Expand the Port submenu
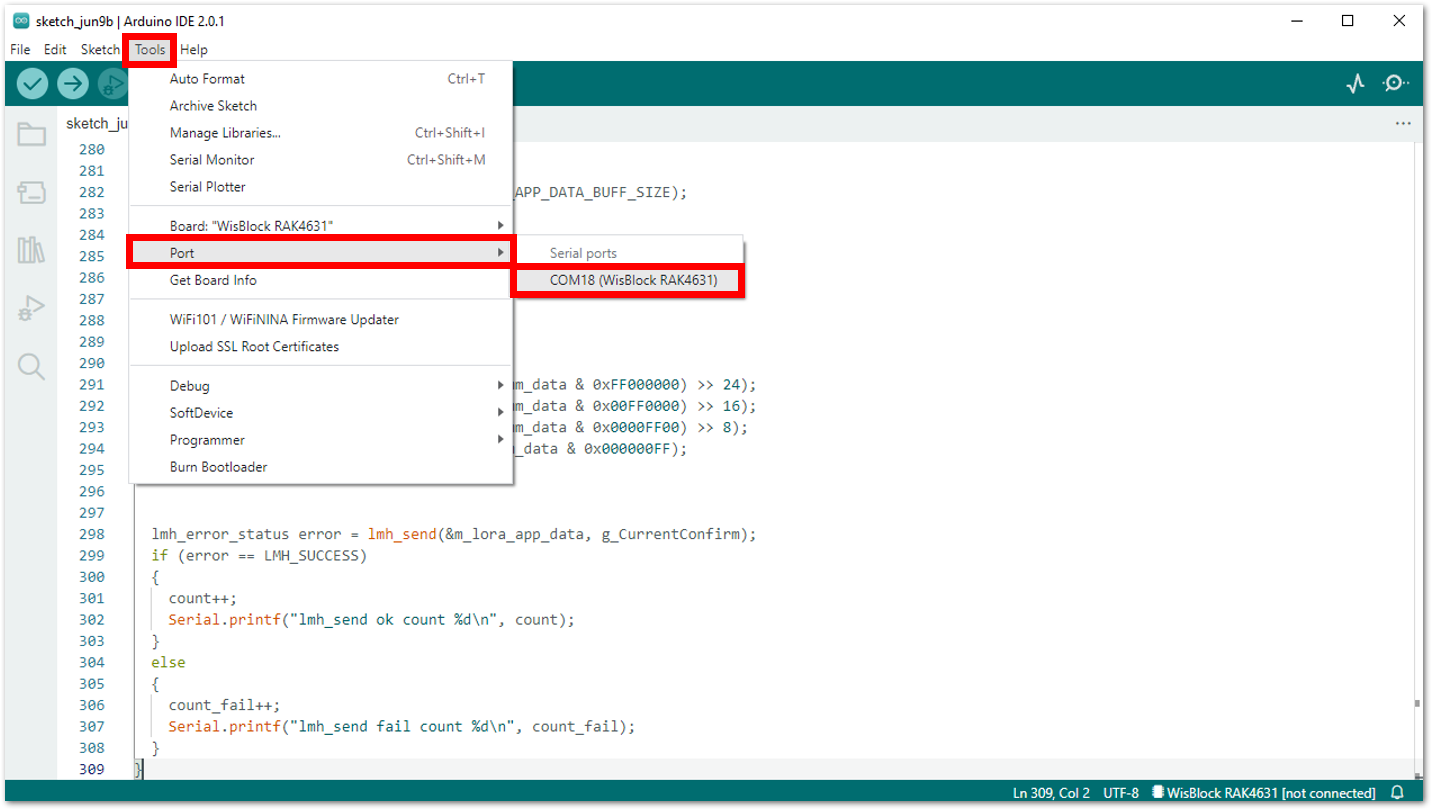Image resolution: width=1432 pixels, height=810 pixels. 321,253
